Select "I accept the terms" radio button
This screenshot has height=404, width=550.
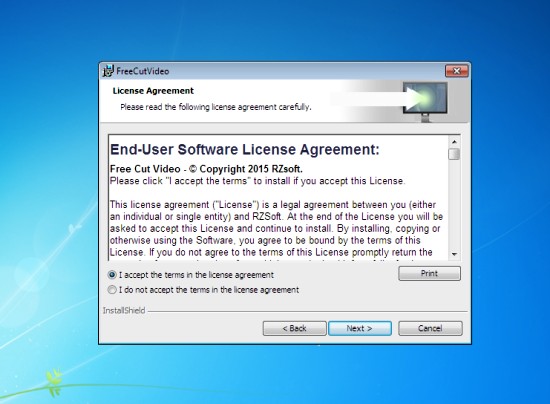point(112,275)
